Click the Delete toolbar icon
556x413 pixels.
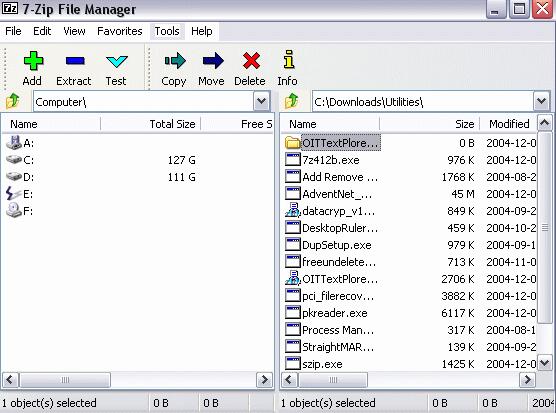(251, 61)
